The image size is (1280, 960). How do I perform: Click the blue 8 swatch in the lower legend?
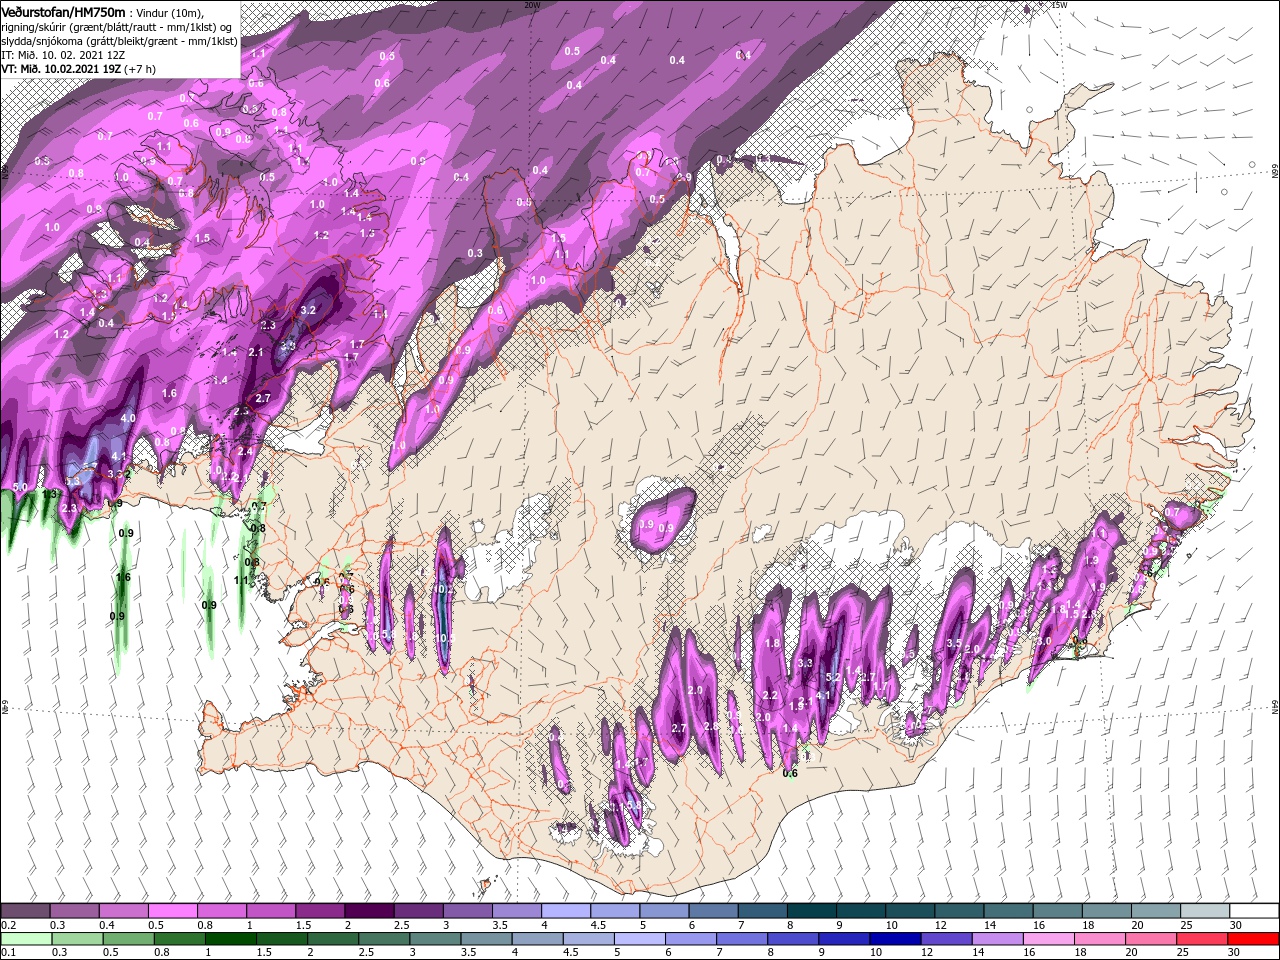click(x=793, y=939)
